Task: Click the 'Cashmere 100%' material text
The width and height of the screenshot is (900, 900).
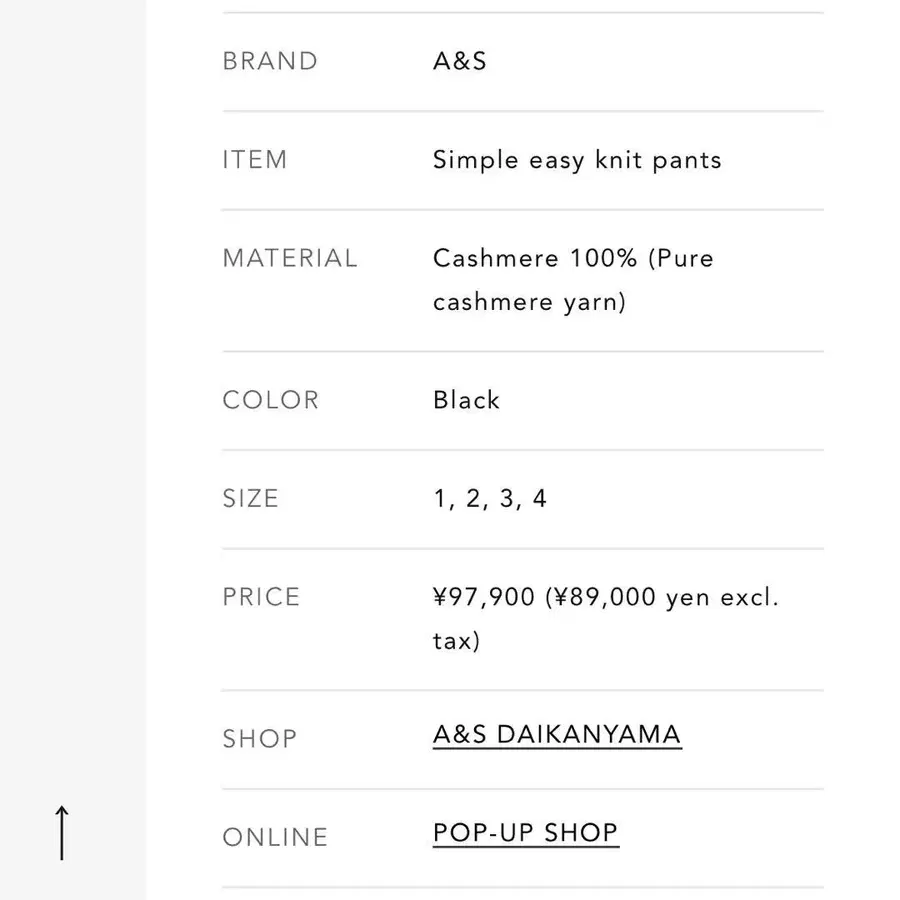Action: [x=534, y=258]
